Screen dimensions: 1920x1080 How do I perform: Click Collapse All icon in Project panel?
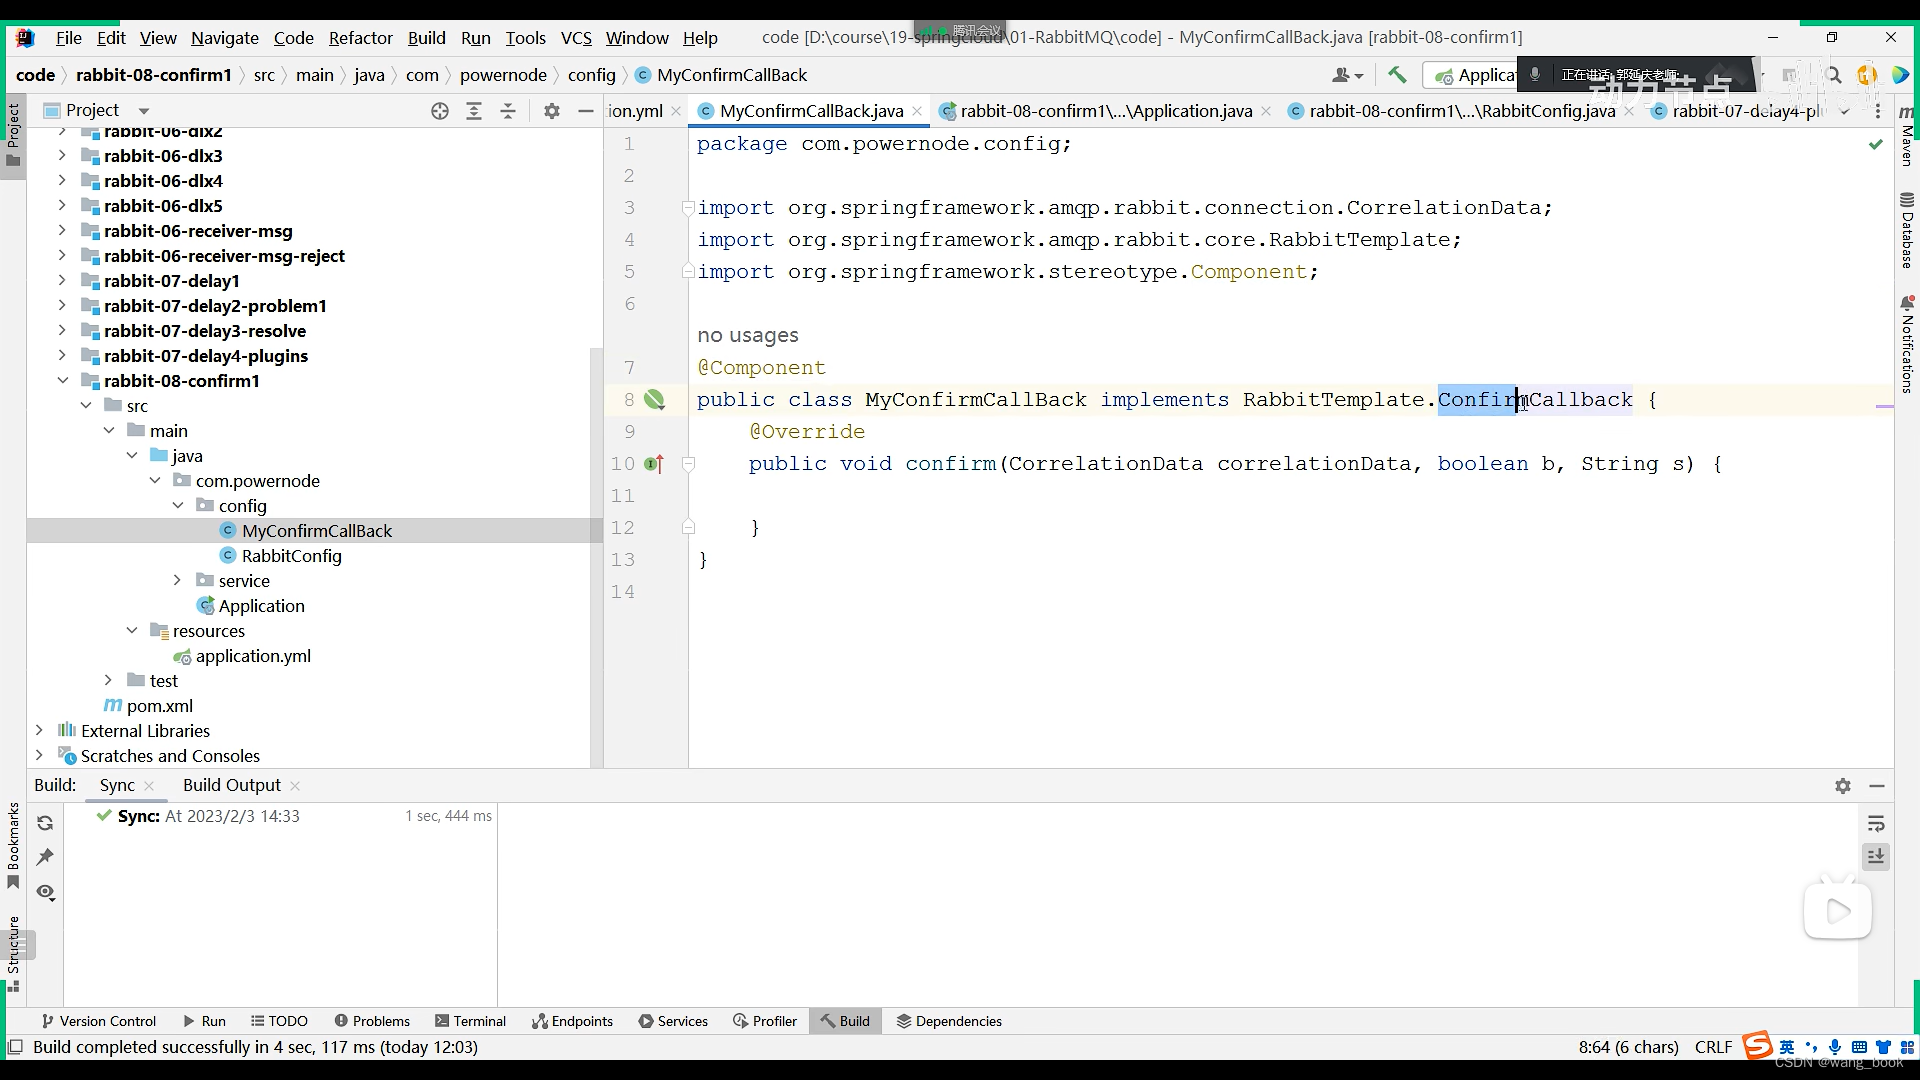coord(508,111)
